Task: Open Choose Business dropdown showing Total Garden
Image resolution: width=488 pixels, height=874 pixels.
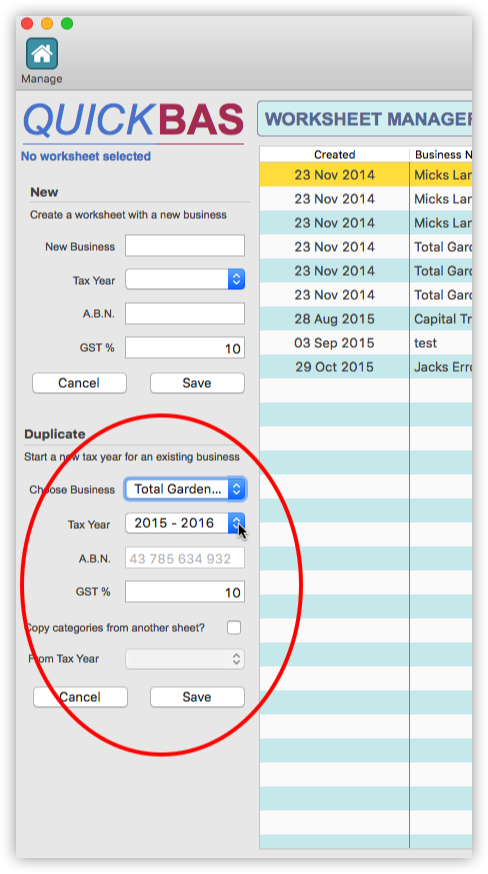Action: pyautogui.click(x=185, y=489)
